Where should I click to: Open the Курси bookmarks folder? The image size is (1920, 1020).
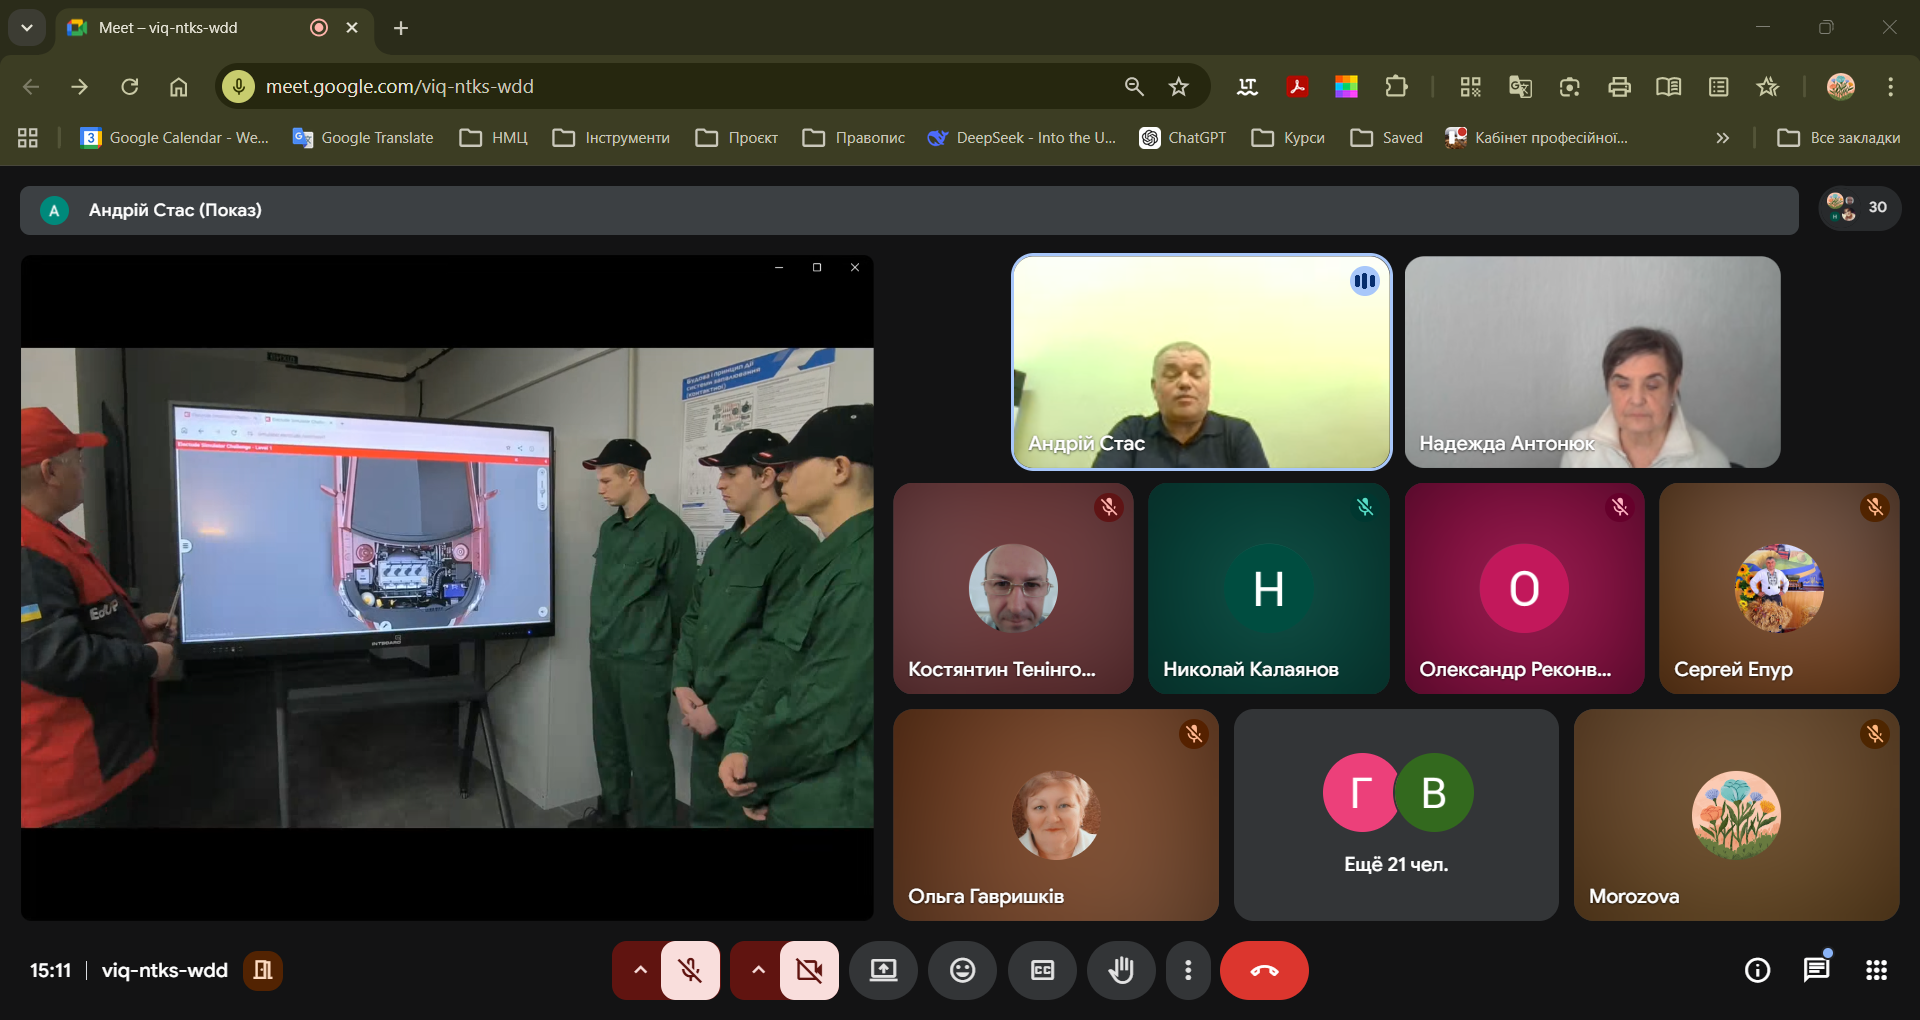[1288, 138]
